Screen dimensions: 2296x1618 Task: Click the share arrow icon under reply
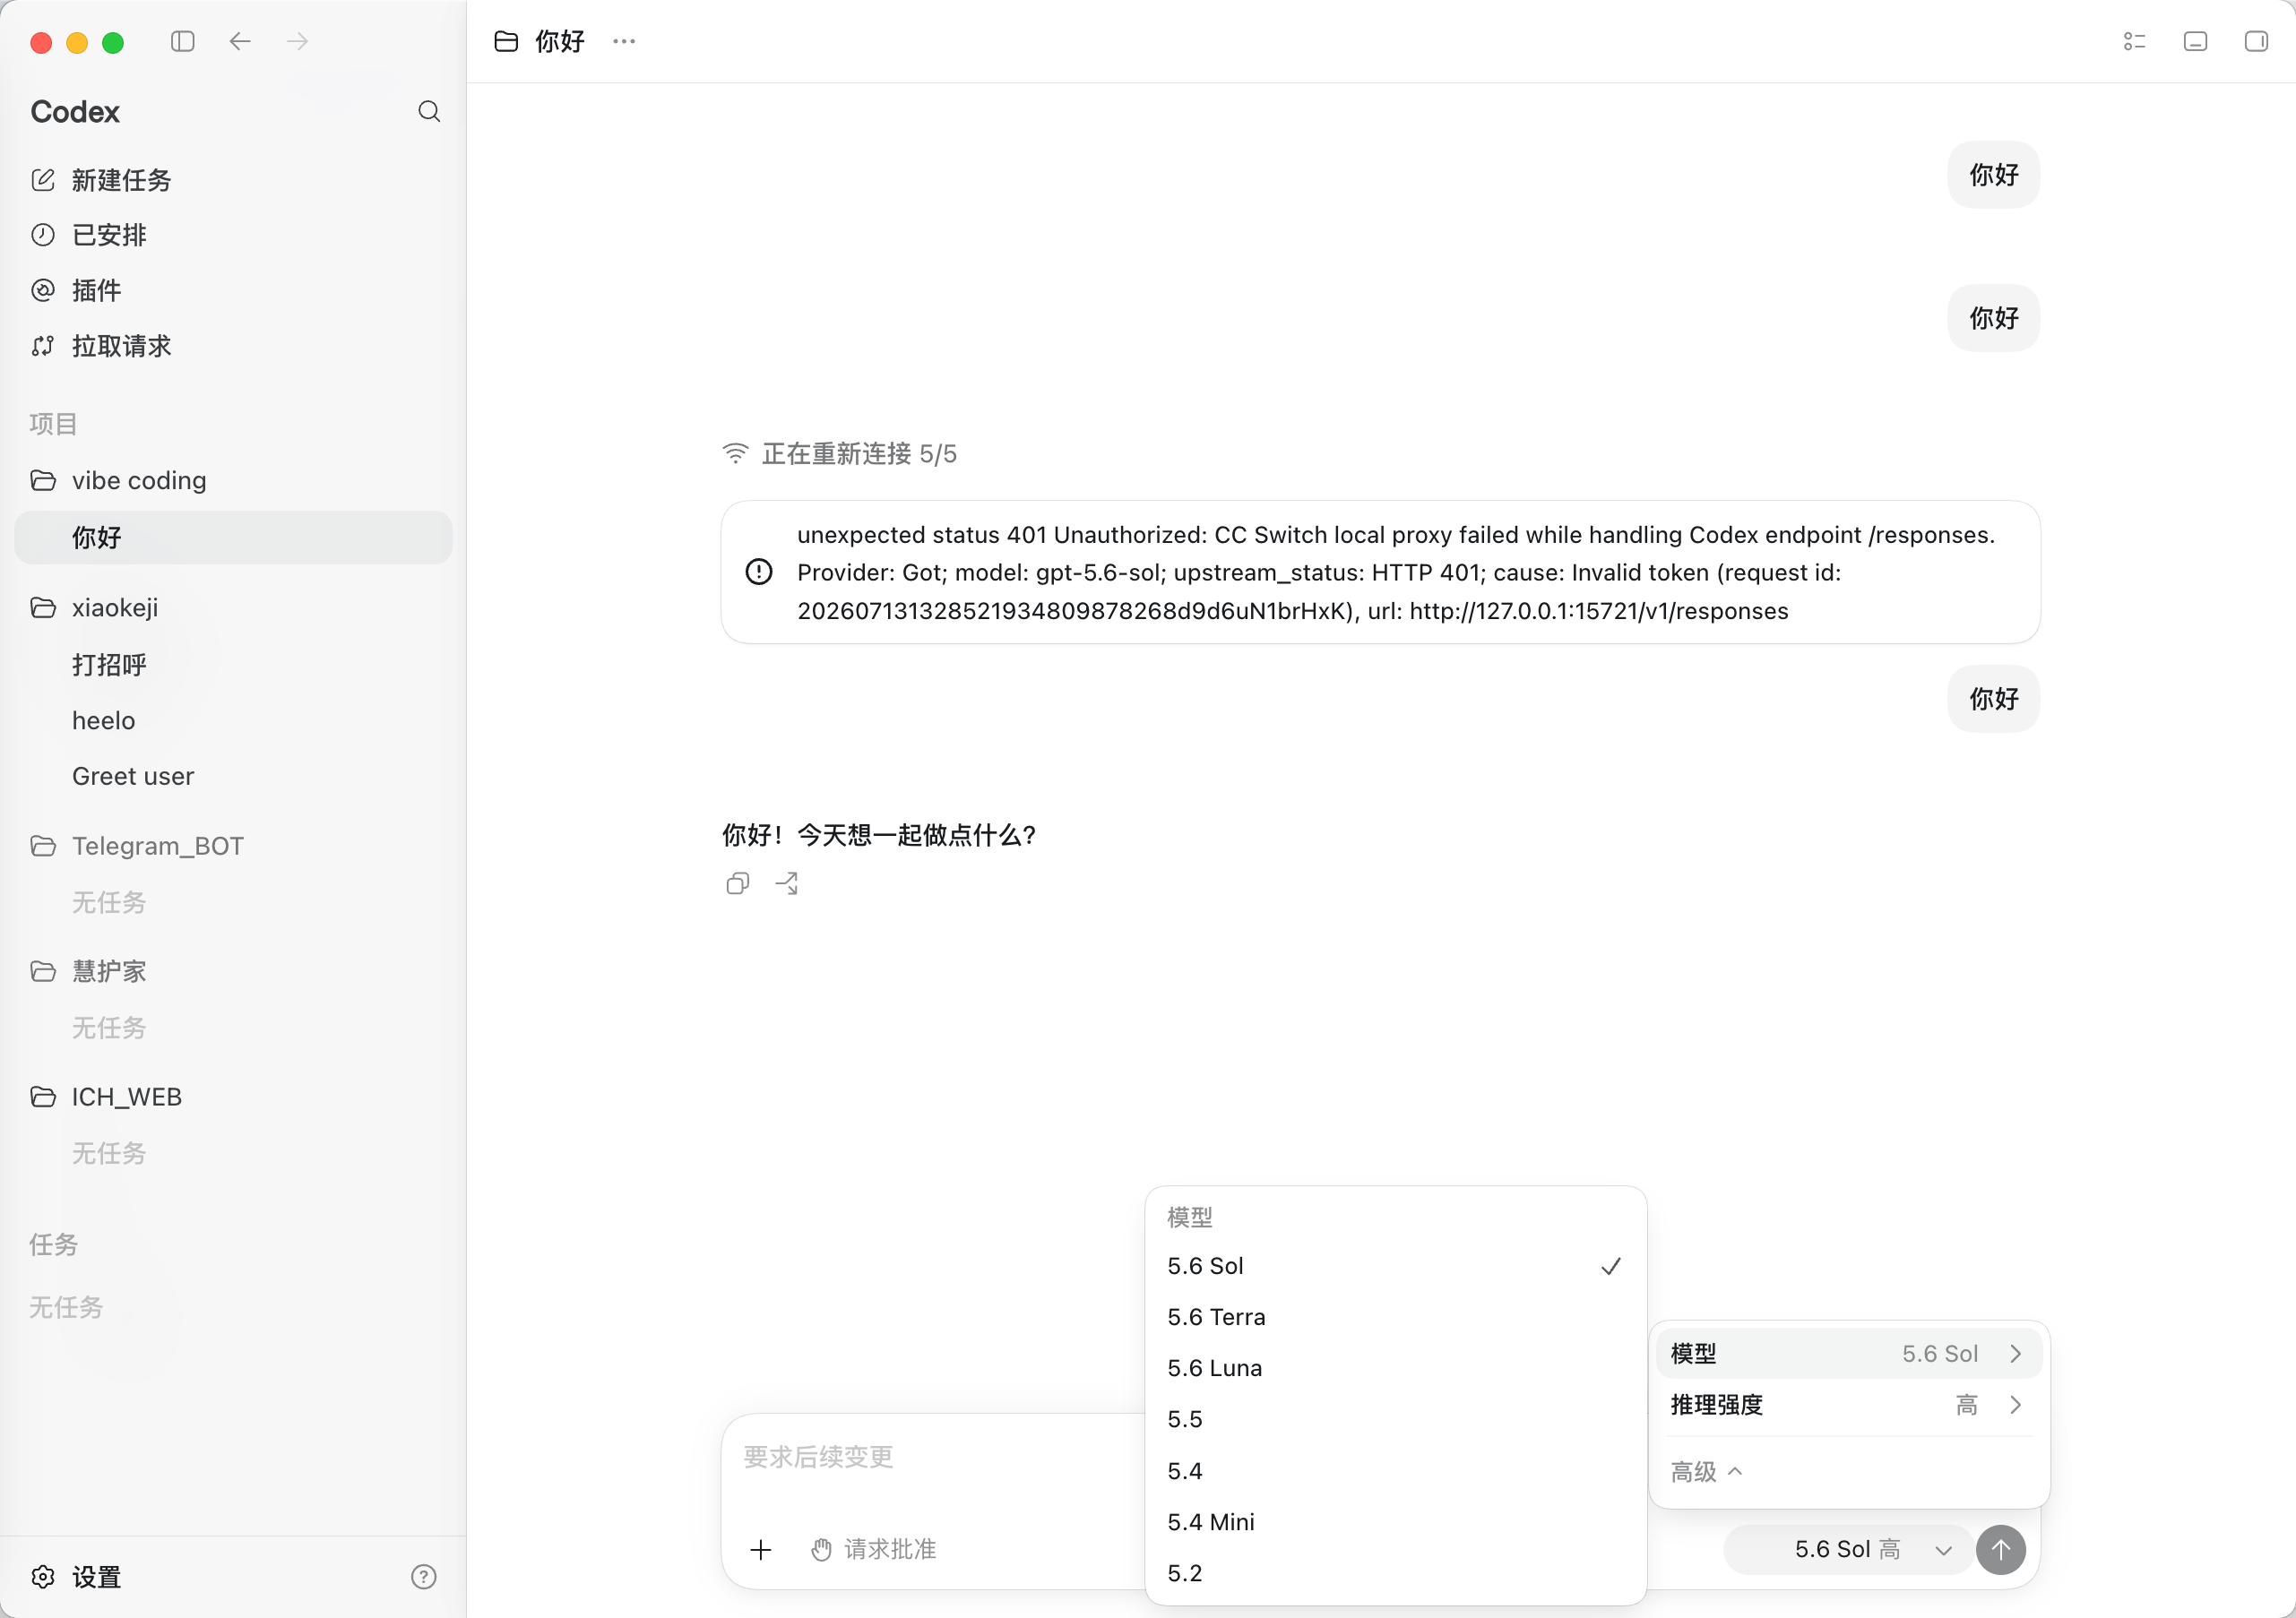tap(787, 884)
